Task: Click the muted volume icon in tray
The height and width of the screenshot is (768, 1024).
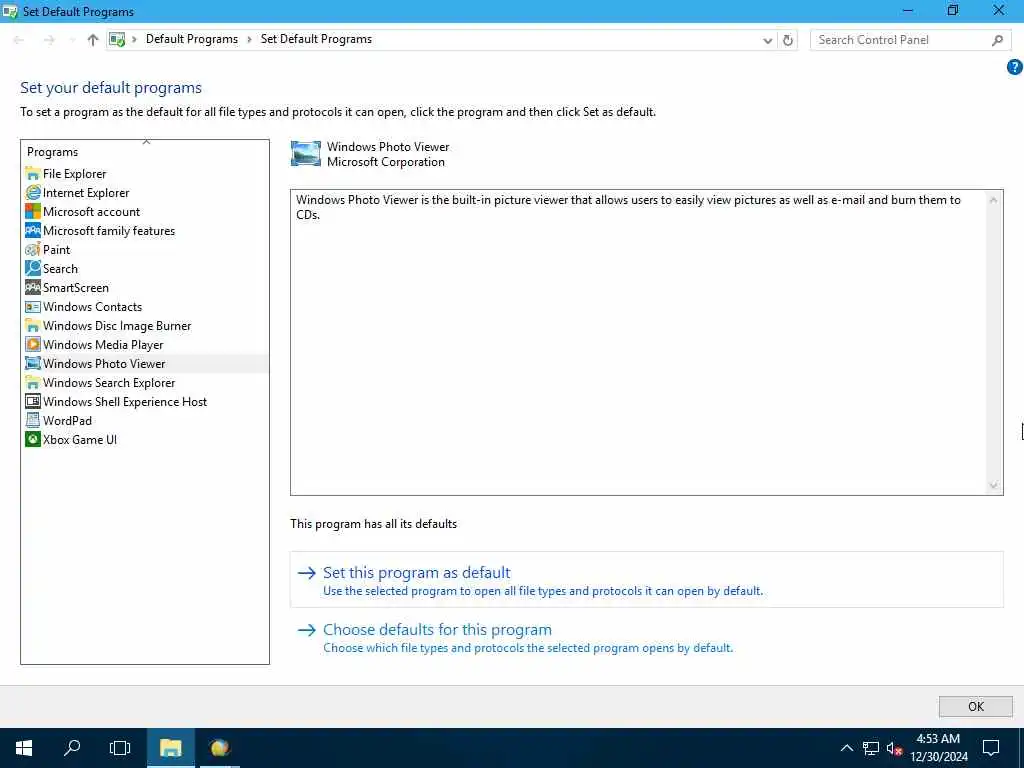Action: 894,748
